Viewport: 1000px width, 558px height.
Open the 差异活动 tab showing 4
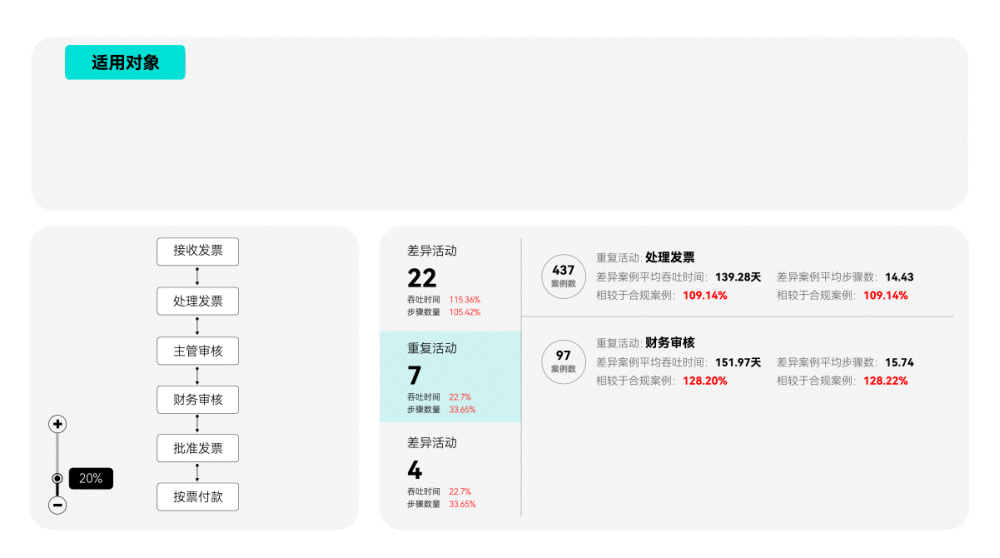point(450,471)
